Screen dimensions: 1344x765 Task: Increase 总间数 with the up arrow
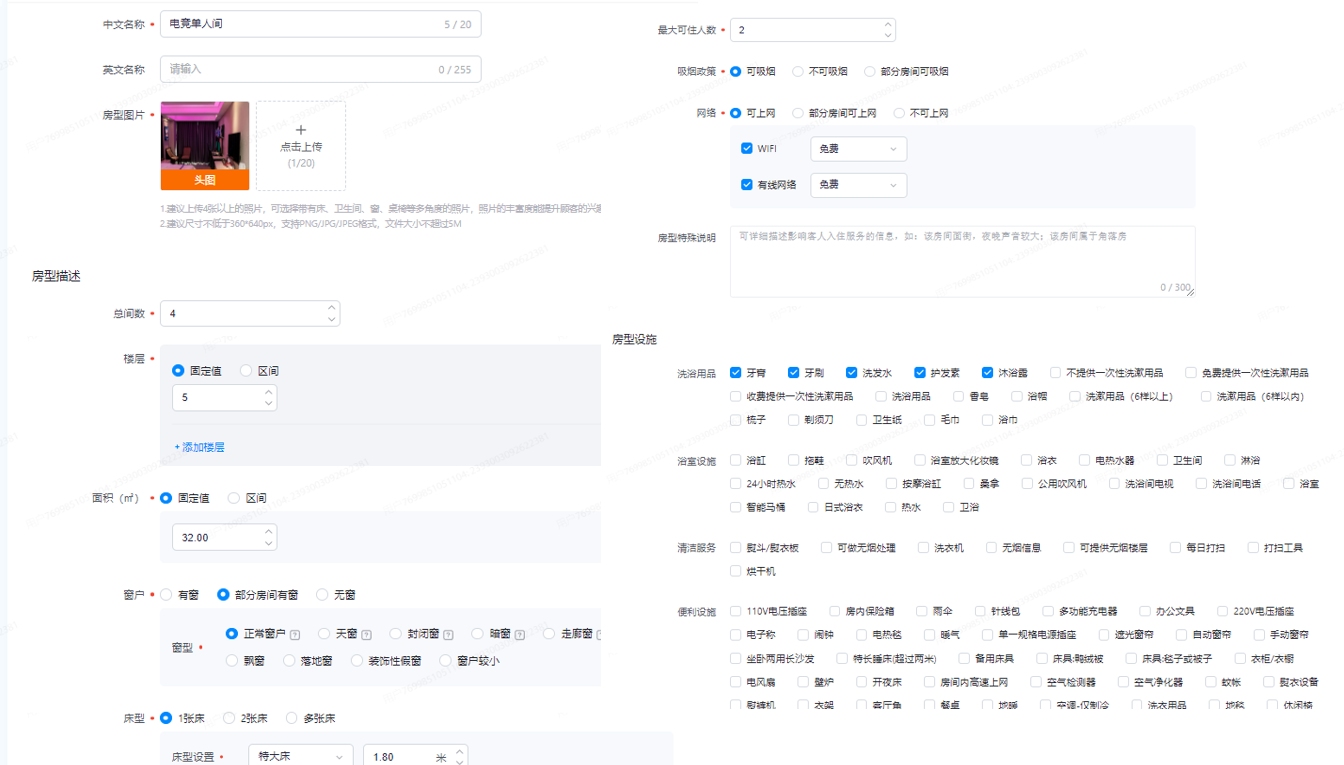pyautogui.click(x=331, y=308)
